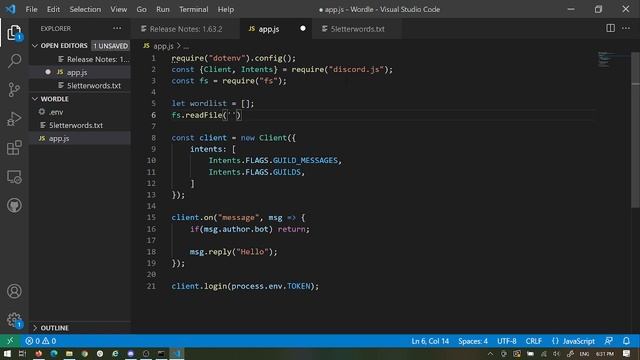Open editor More Actions ellipsis
The image size is (640, 360).
pyautogui.click(x=626, y=28)
